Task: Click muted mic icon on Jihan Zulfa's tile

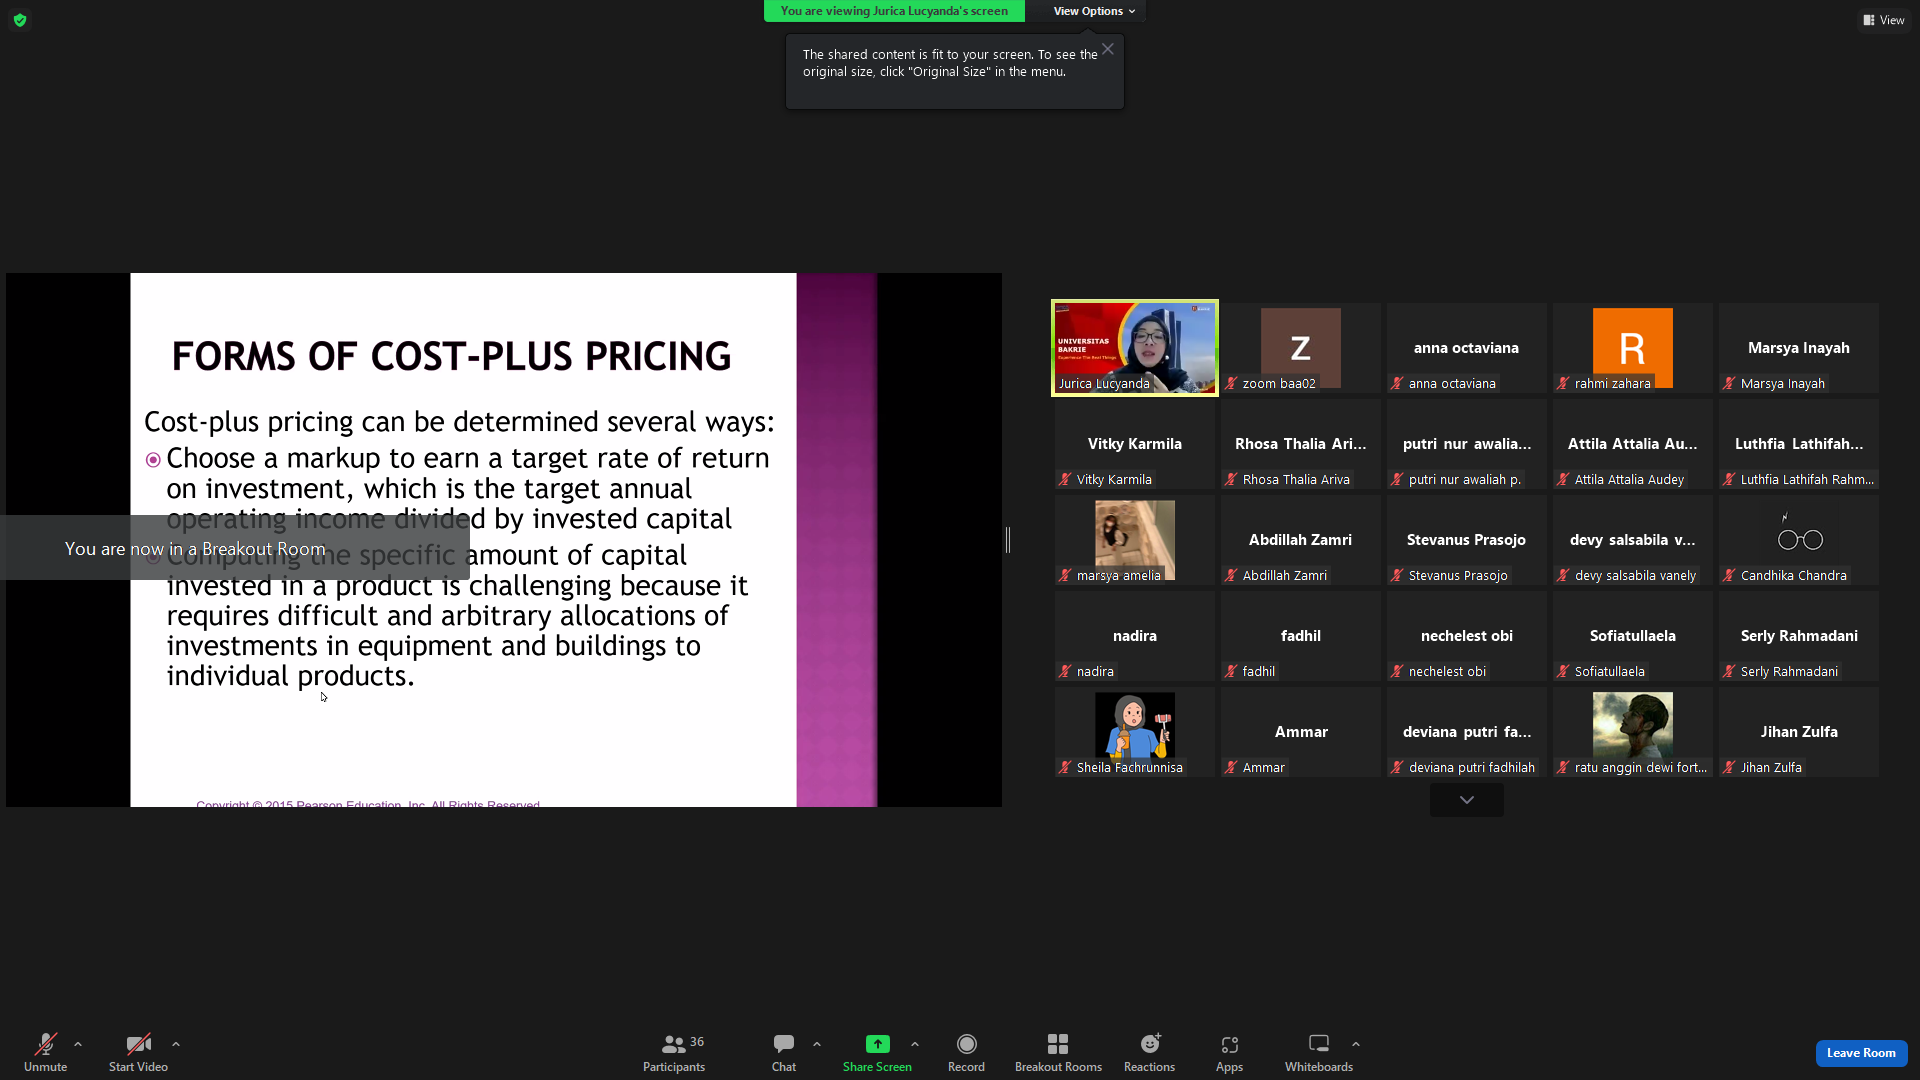Action: [1730, 768]
